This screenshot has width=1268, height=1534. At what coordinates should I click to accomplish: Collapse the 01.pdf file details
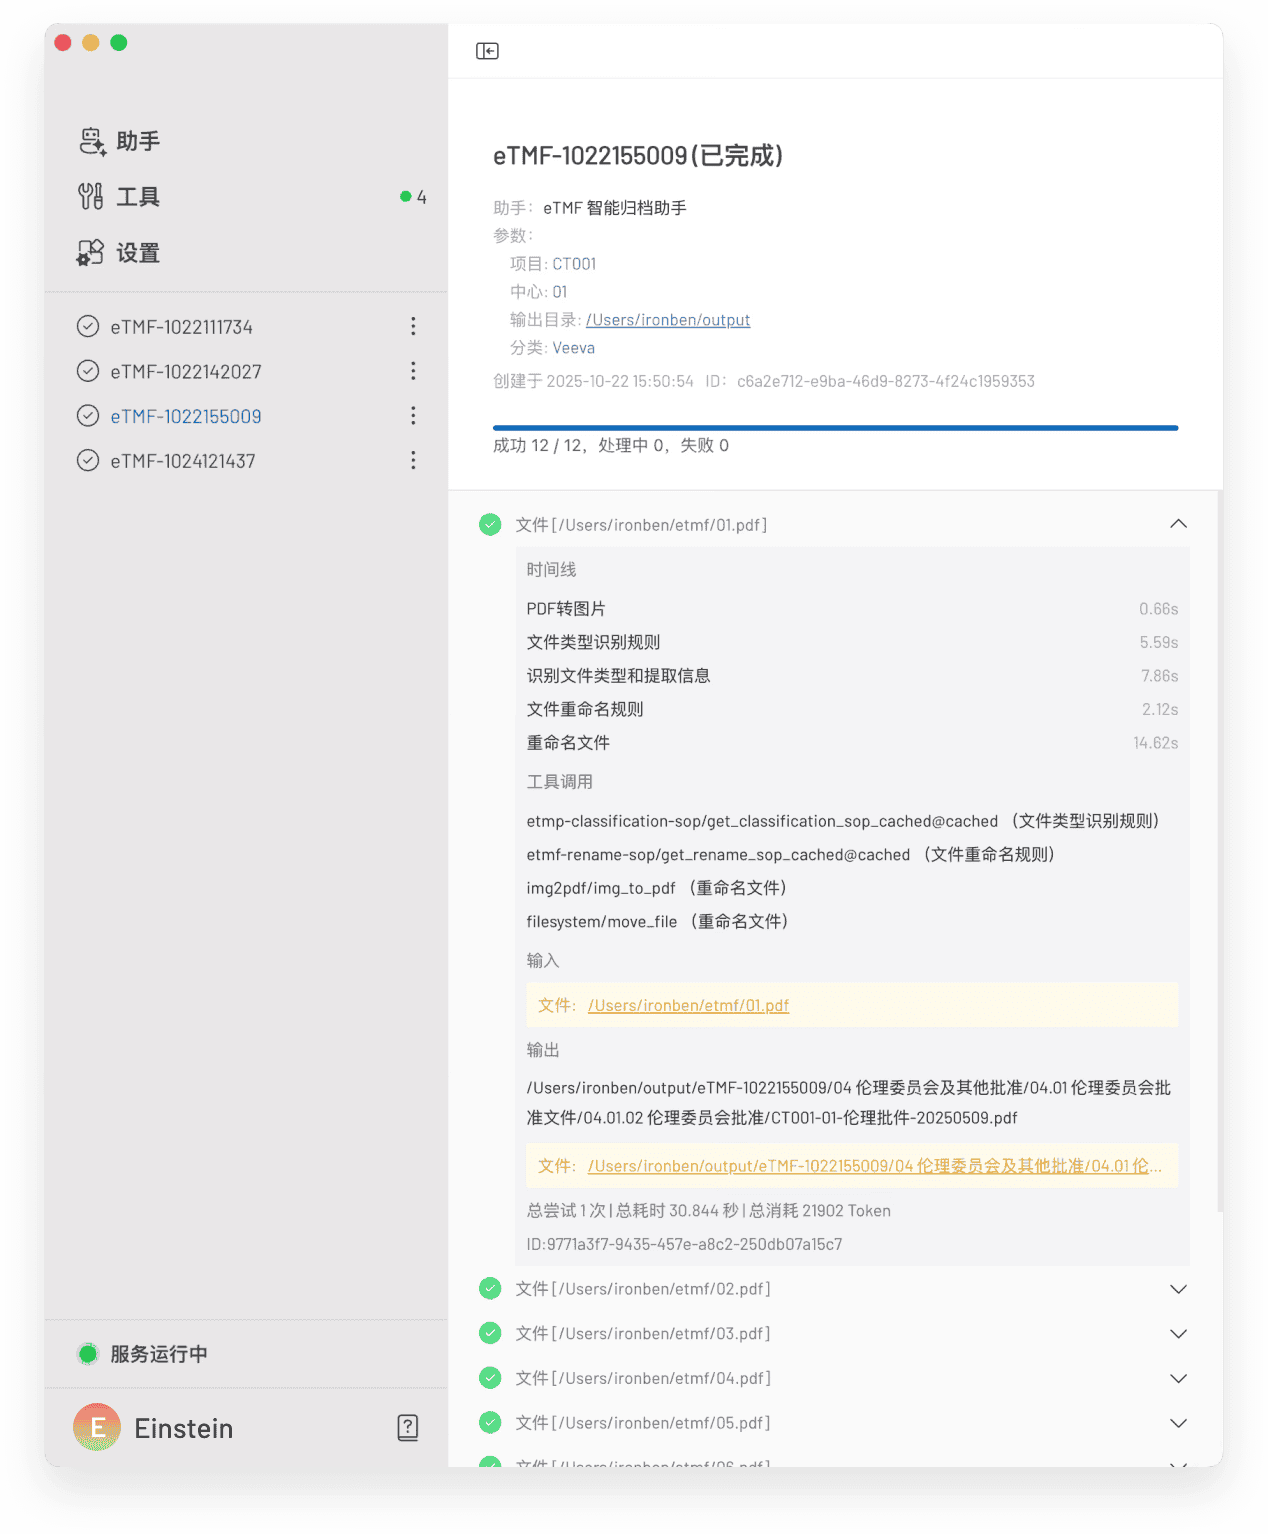1178,524
